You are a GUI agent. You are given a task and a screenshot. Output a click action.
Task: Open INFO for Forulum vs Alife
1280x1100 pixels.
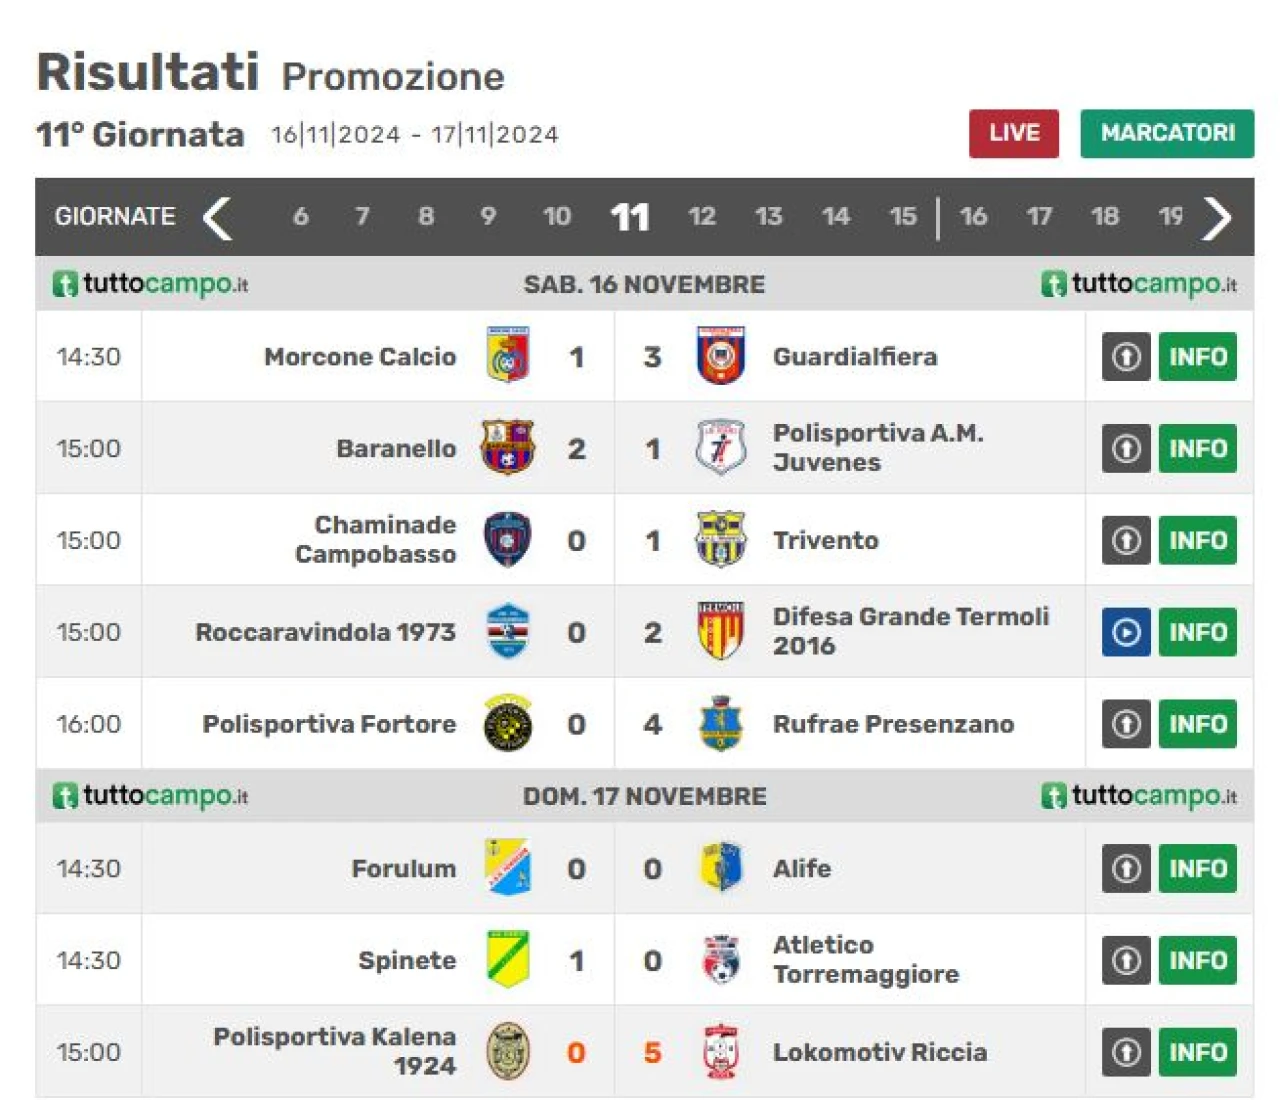[x=1198, y=868]
